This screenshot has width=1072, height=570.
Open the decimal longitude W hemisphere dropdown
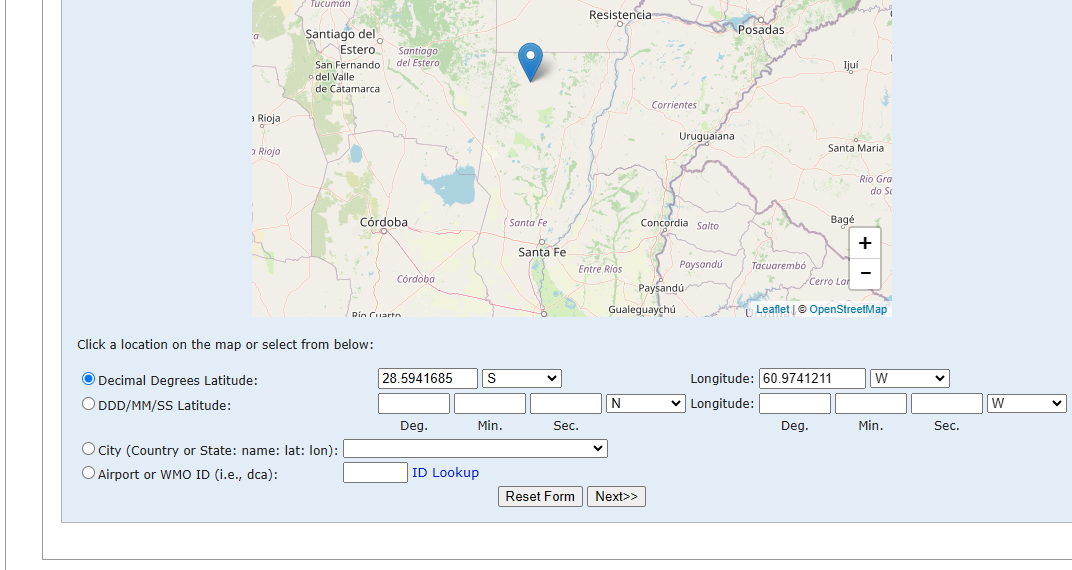click(909, 379)
